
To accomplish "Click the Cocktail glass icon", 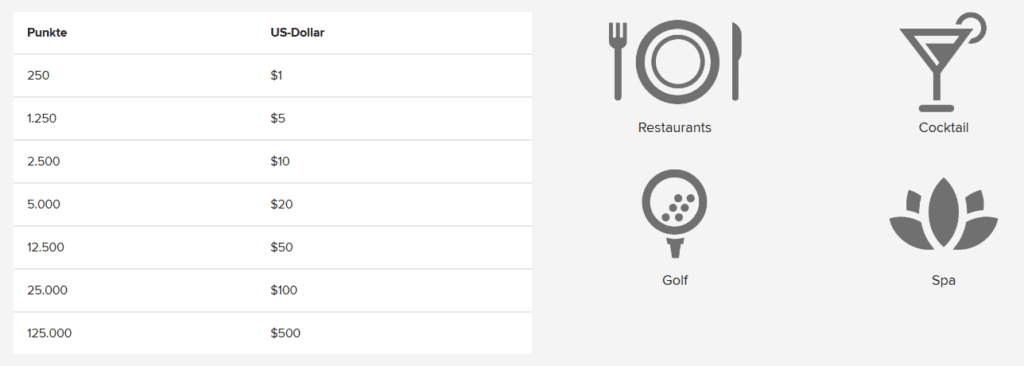I will (942, 61).
